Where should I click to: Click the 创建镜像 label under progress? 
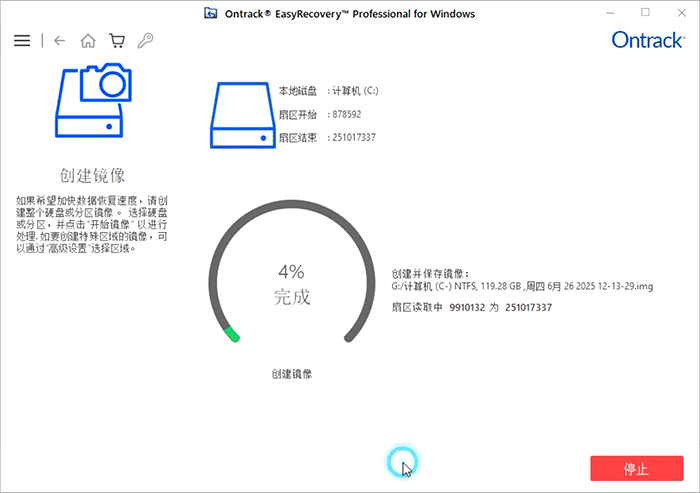pos(292,374)
